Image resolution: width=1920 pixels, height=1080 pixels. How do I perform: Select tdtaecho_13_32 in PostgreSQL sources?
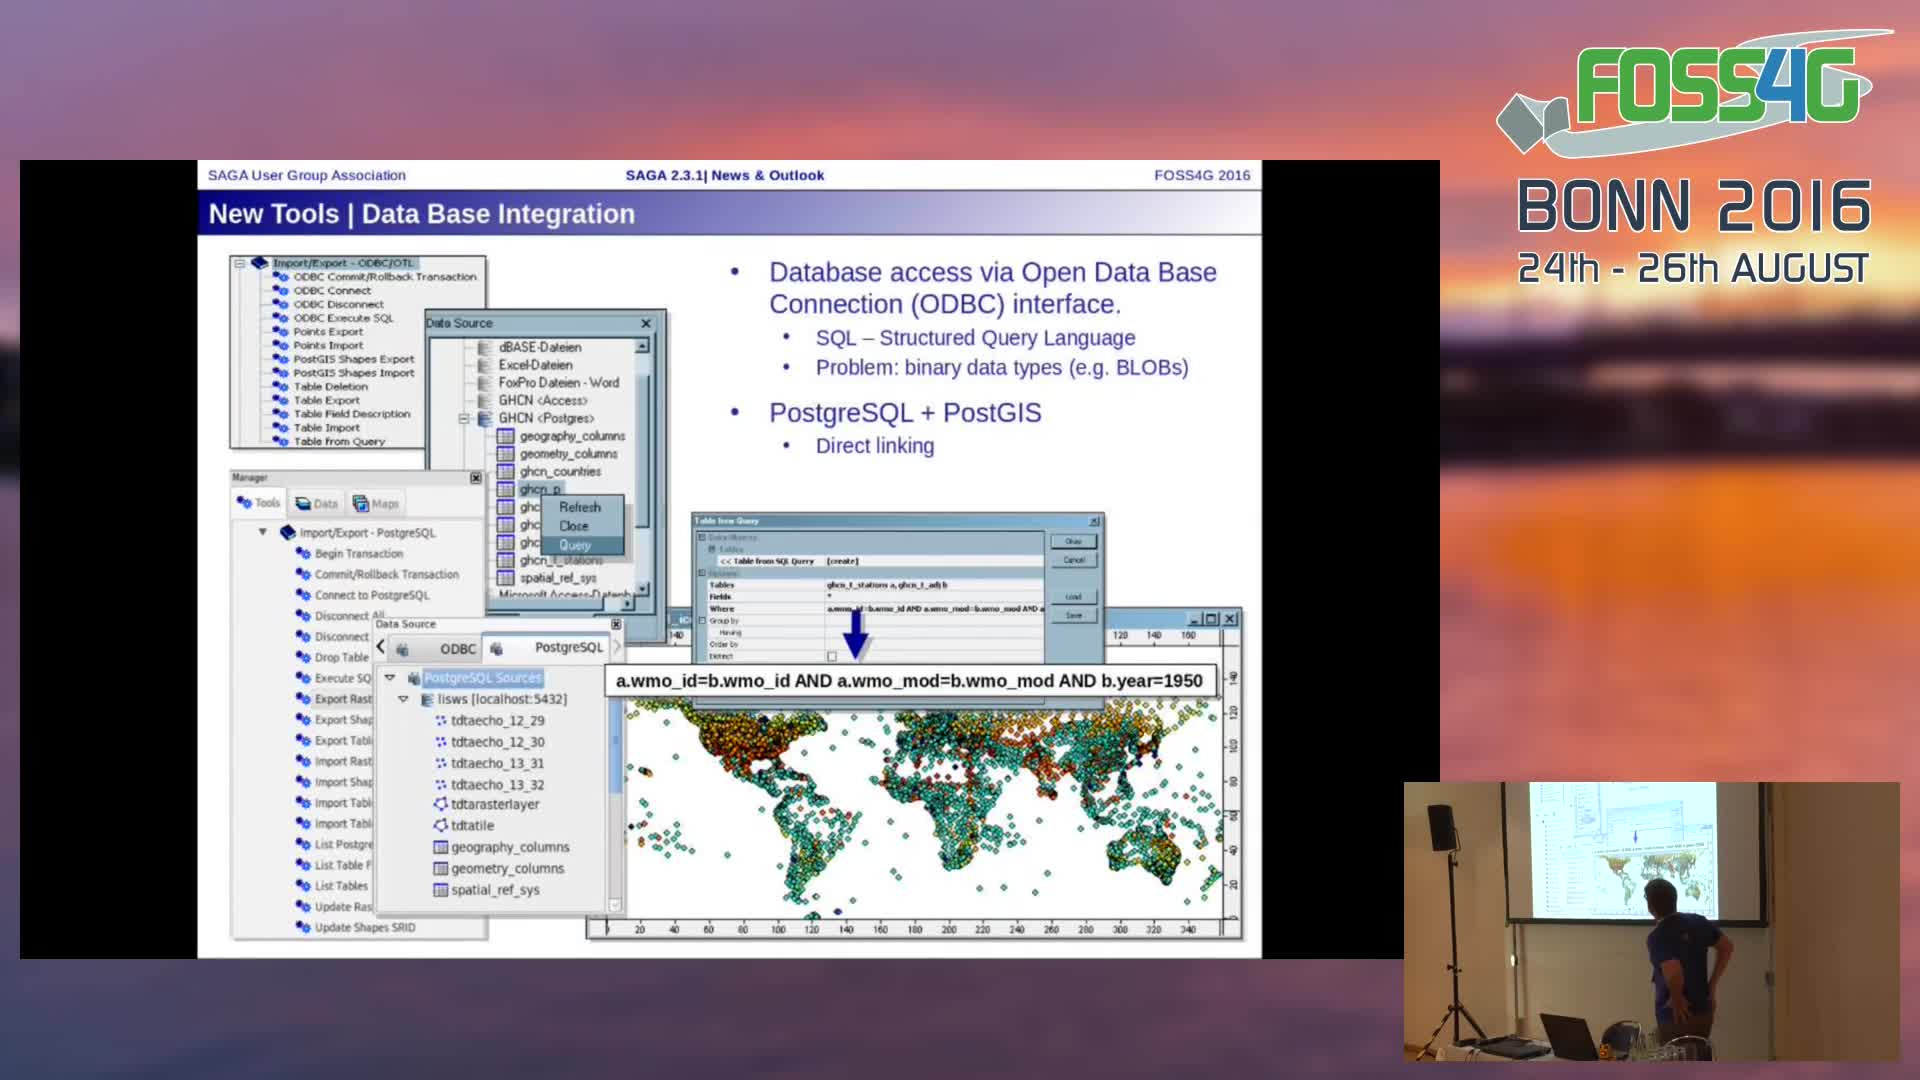click(497, 785)
